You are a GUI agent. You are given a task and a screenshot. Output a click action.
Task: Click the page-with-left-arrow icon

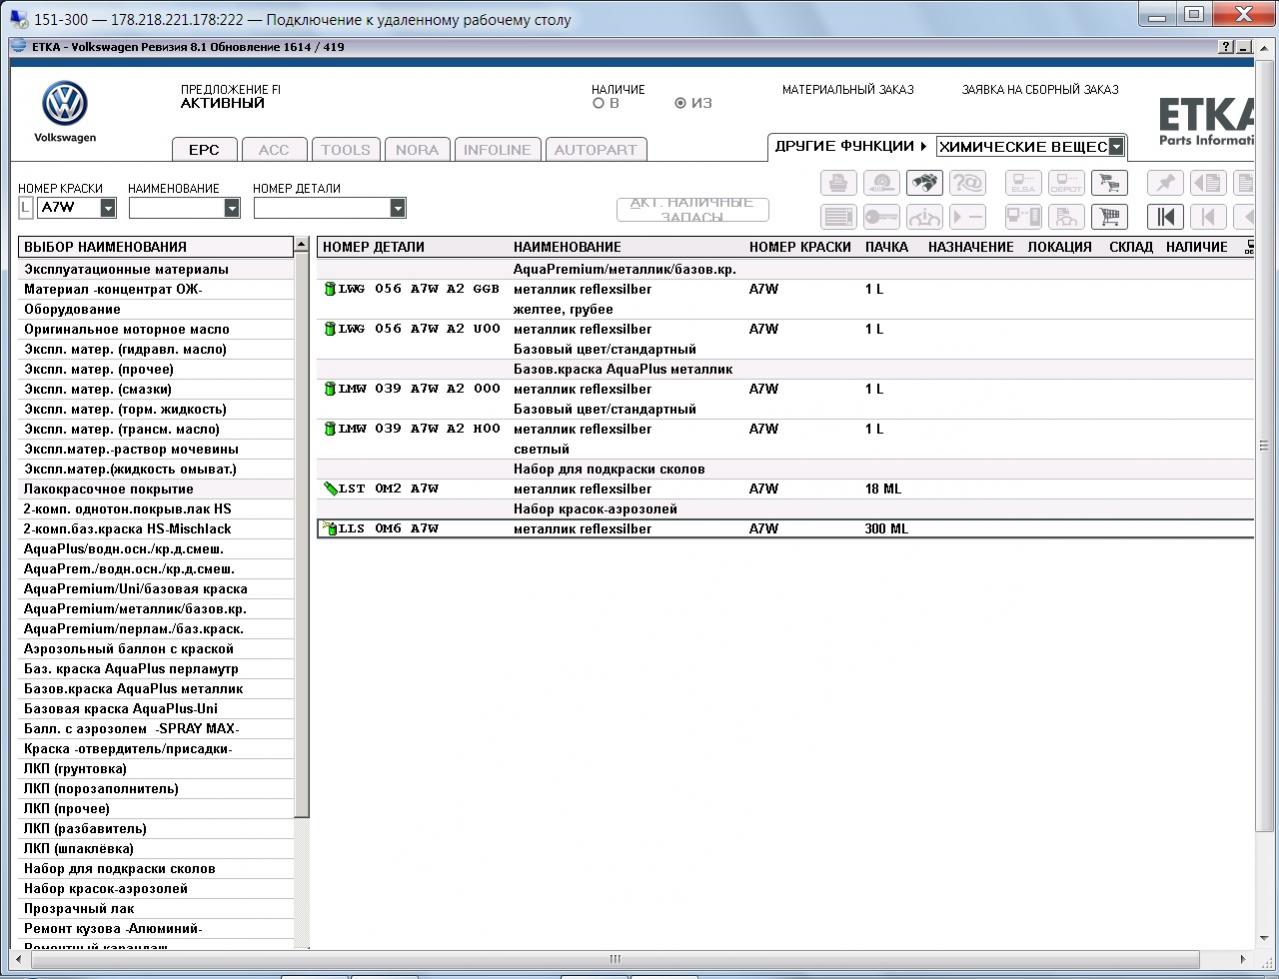pos(1208,183)
